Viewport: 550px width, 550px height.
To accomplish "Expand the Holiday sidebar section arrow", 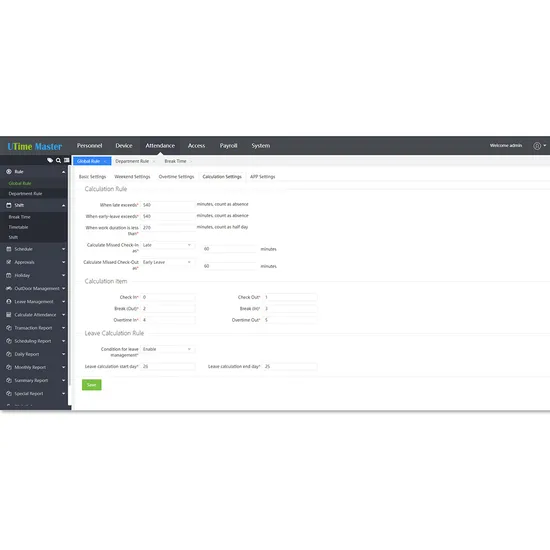I will pos(63,275).
